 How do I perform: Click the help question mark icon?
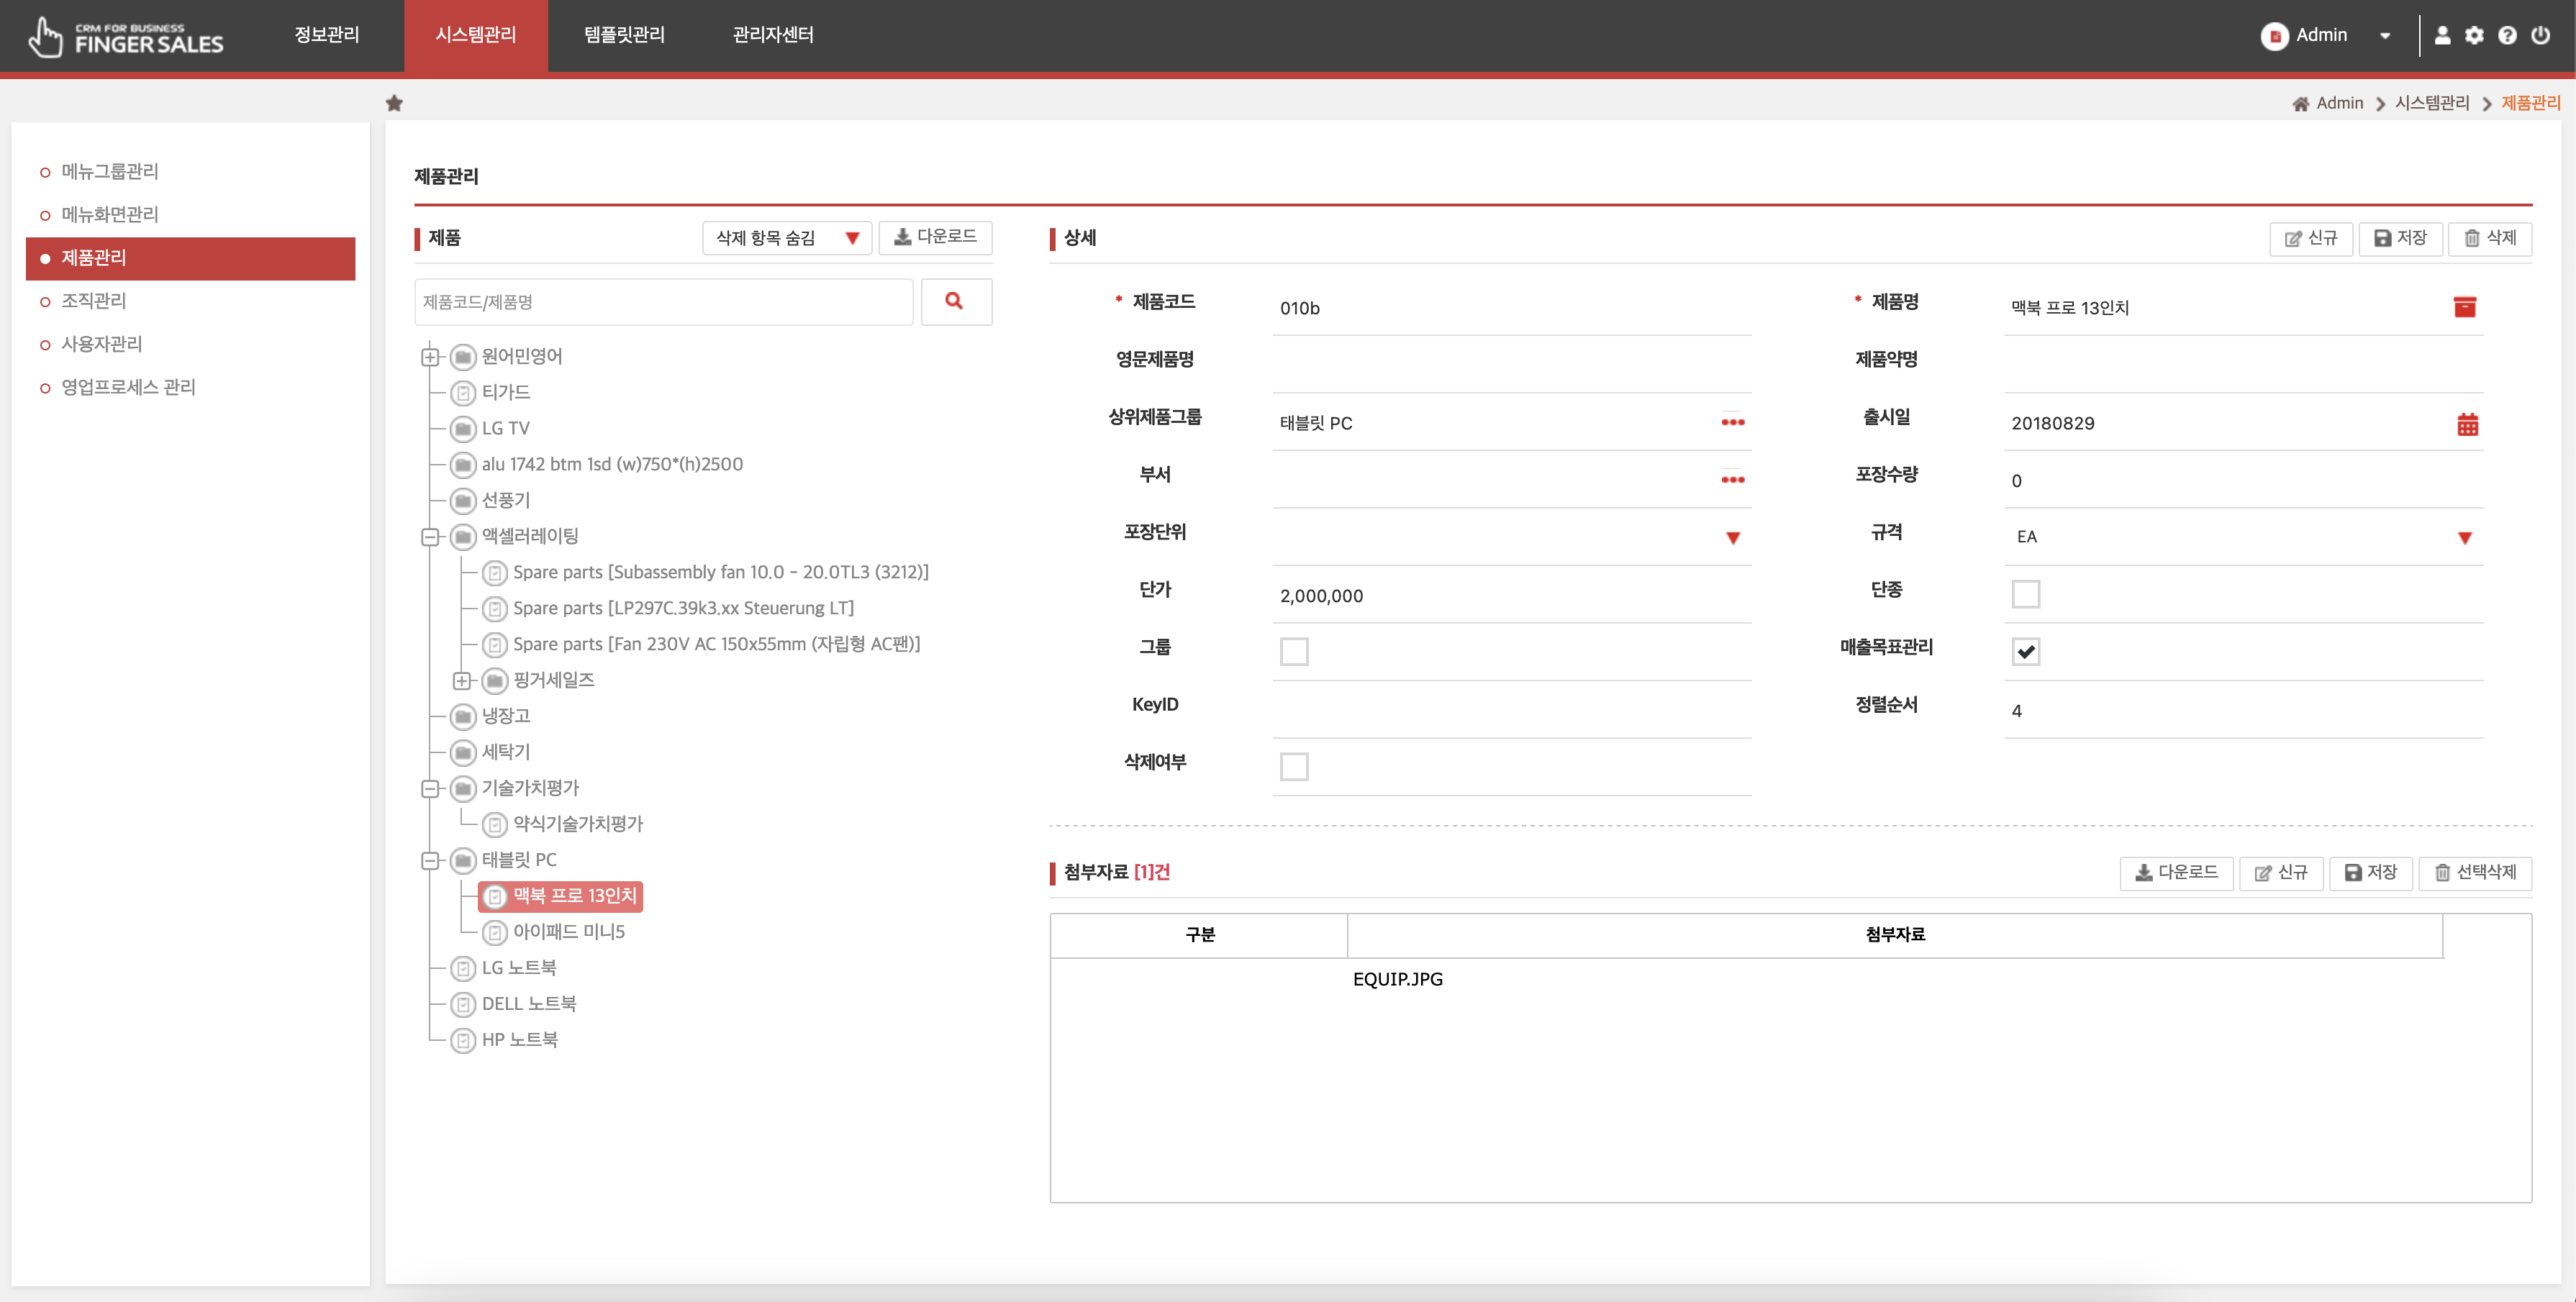tap(2507, 35)
